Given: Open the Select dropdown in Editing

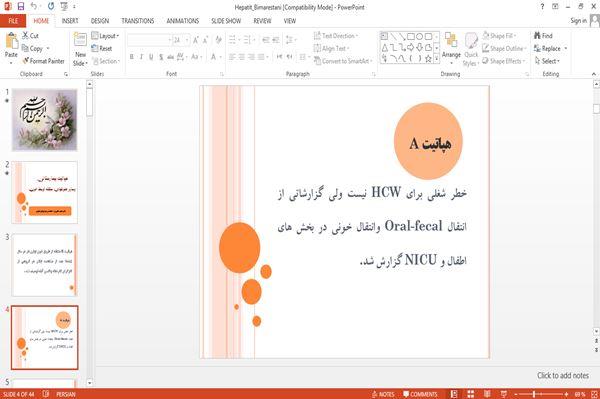Looking at the screenshot, I should click(x=547, y=61).
